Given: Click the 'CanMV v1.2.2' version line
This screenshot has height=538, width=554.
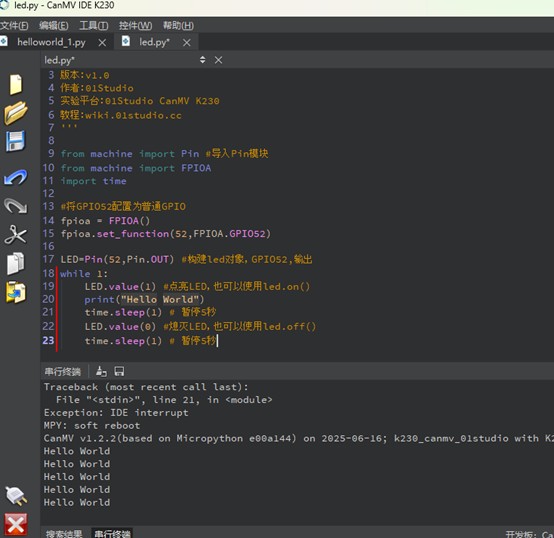Looking at the screenshot, I should pos(299,438).
